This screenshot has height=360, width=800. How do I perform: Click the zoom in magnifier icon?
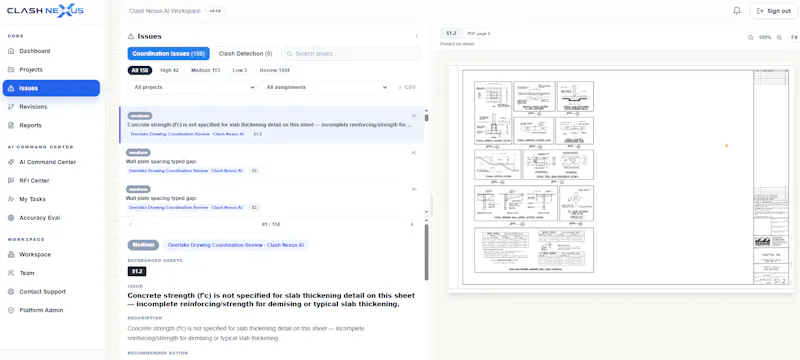(x=779, y=37)
